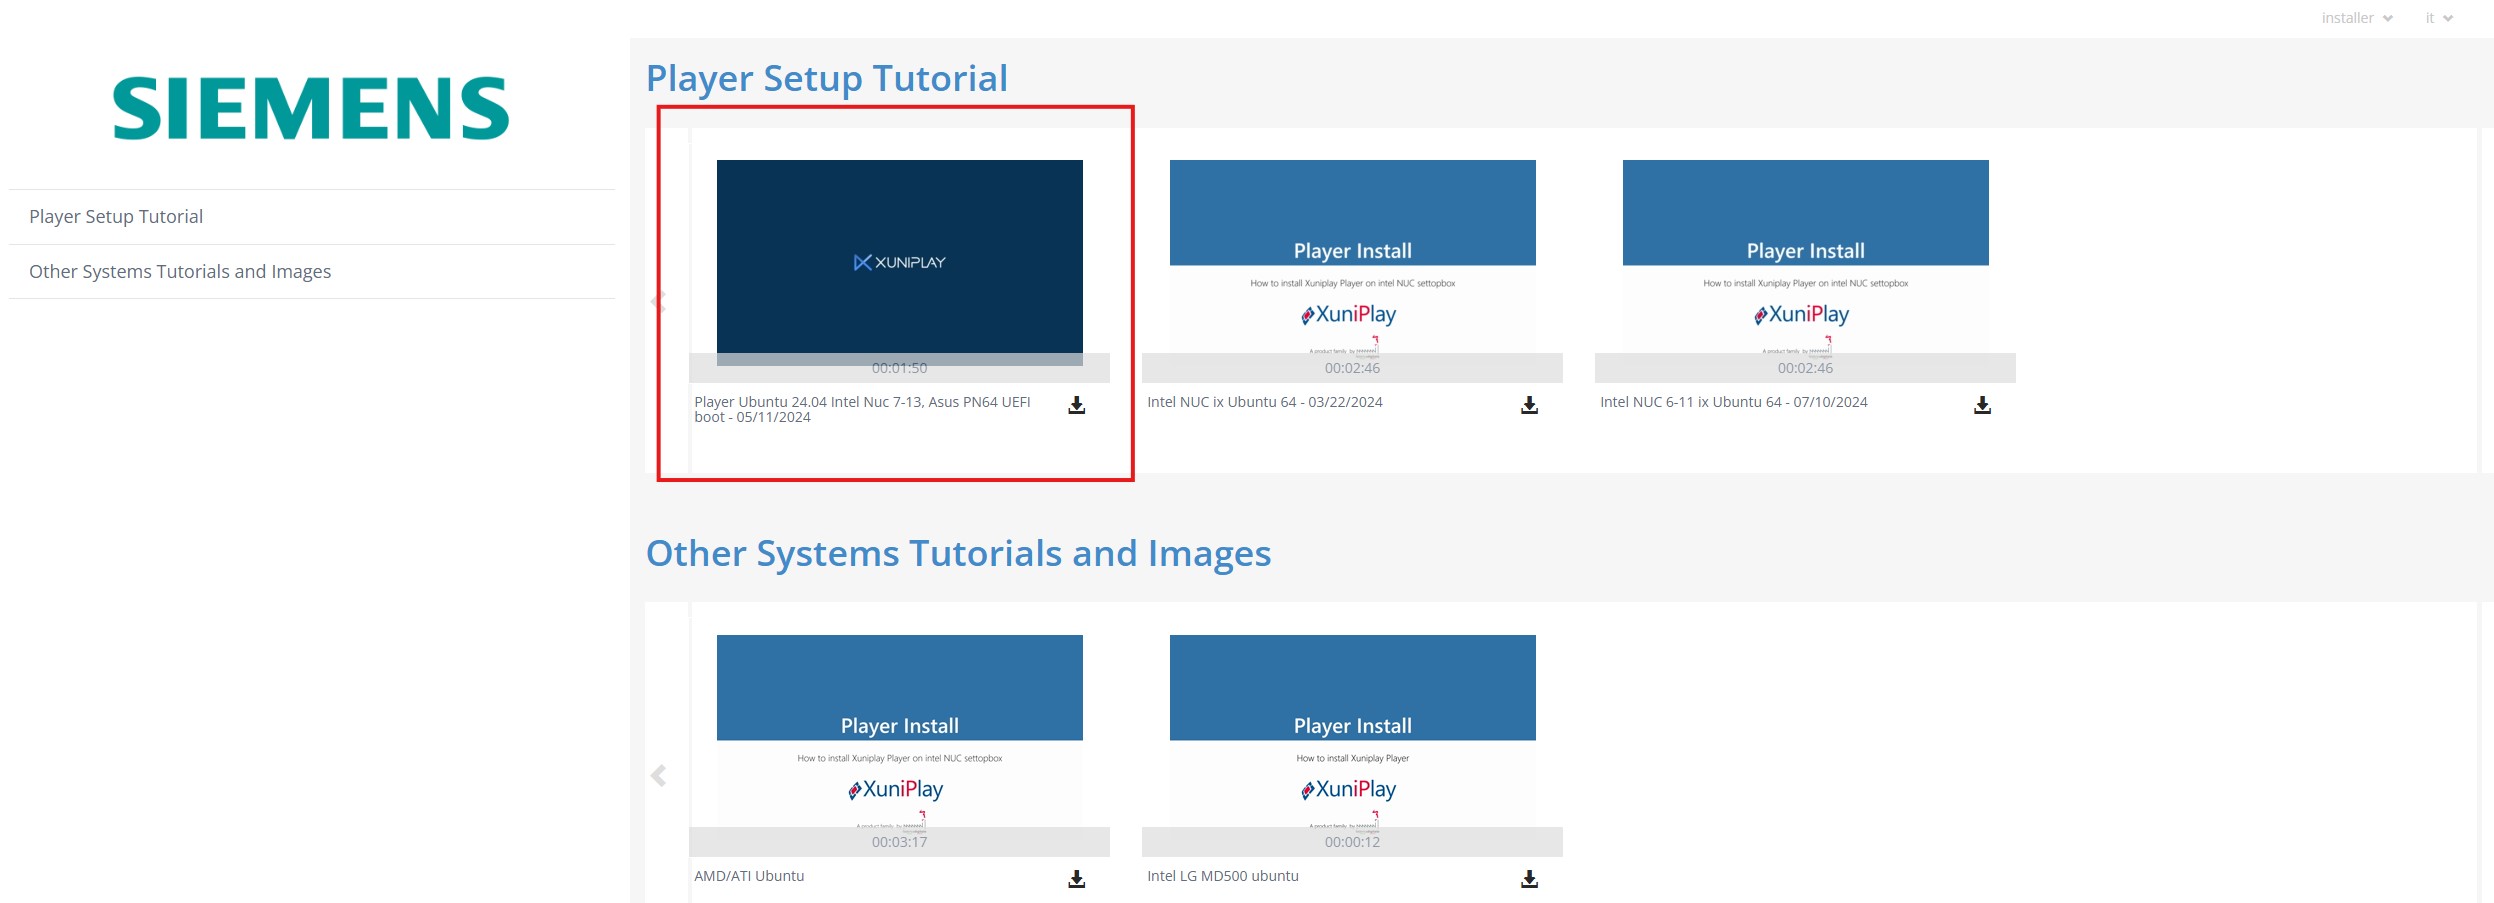
Task: Download the AMD/ATI Ubuntu video
Action: [1076, 879]
